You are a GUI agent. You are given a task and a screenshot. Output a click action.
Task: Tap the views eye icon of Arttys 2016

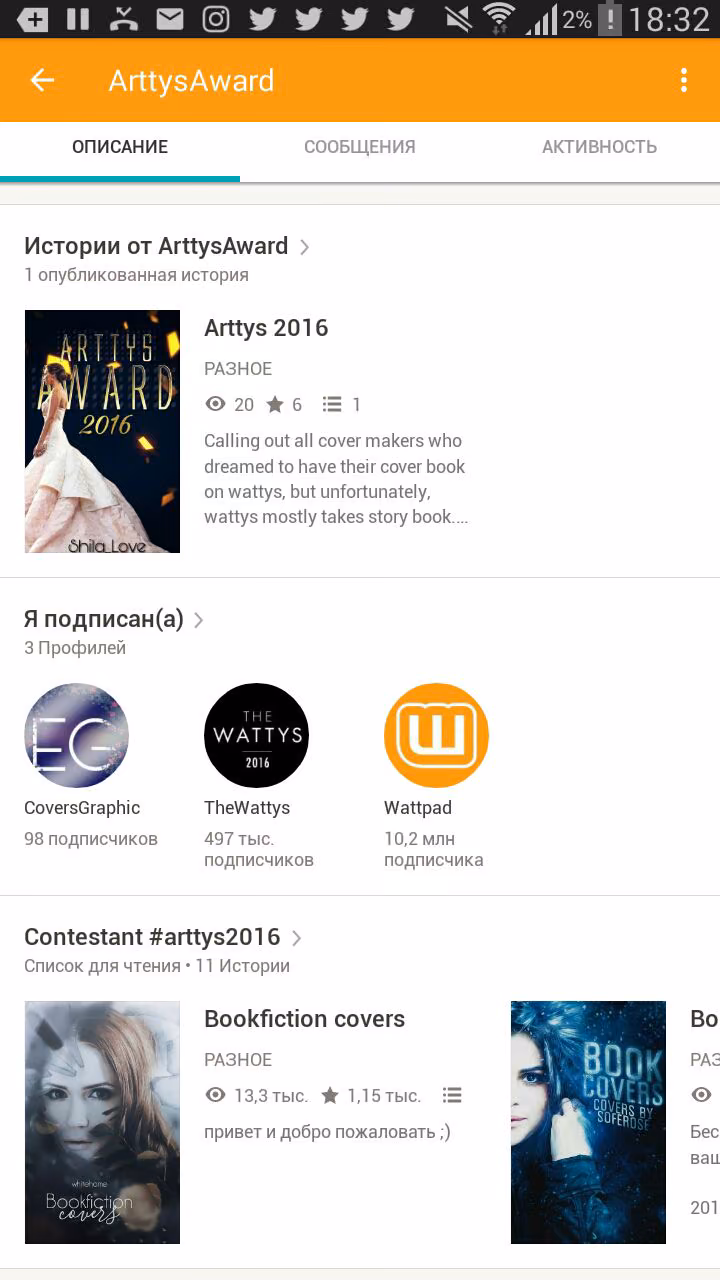click(x=215, y=404)
